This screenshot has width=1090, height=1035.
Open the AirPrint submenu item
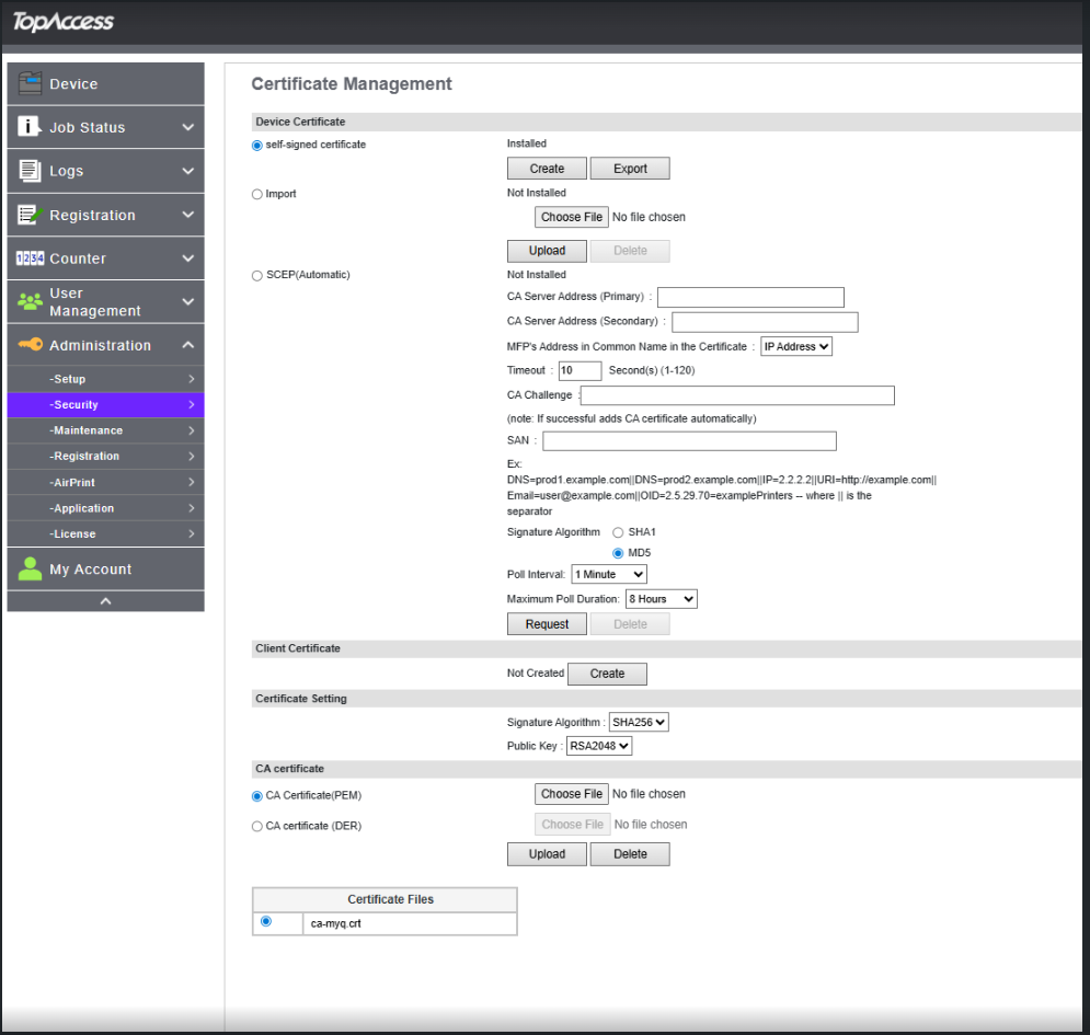click(106, 482)
